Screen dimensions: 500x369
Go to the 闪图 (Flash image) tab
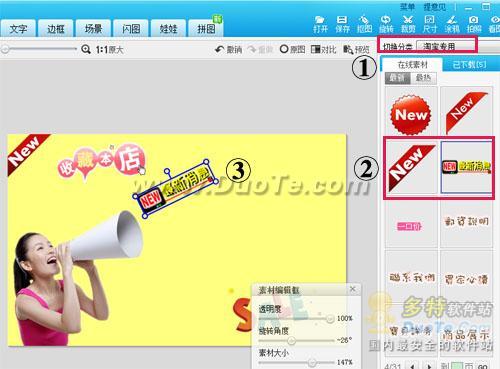pos(131,28)
